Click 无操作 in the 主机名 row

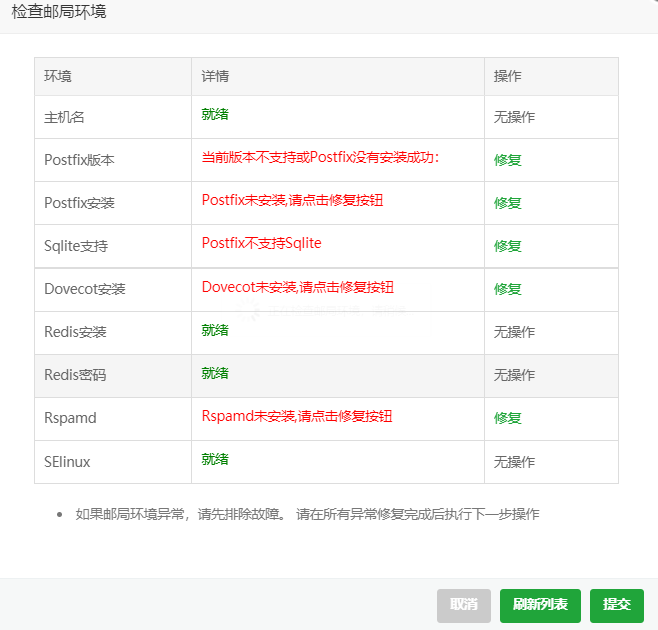tap(514, 117)
